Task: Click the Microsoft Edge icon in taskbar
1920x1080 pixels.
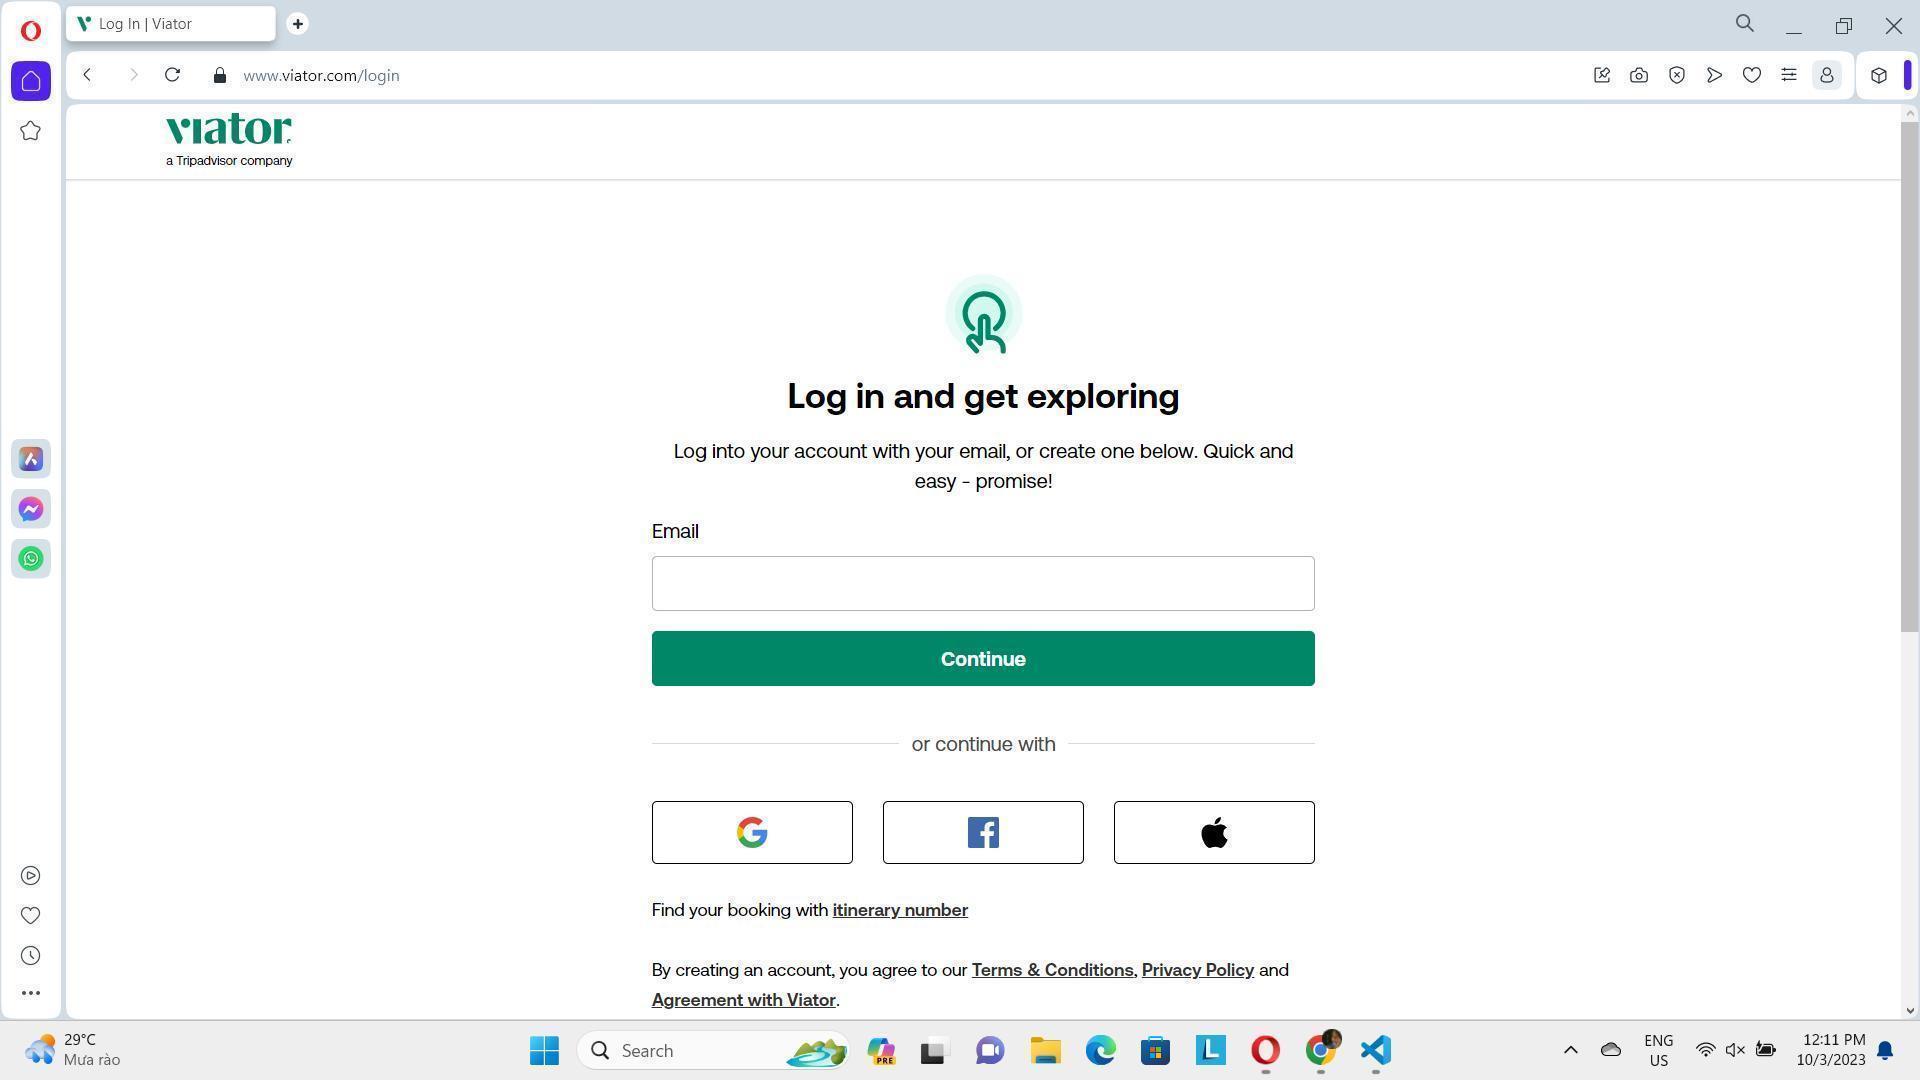Action: coord(1100,1050)
